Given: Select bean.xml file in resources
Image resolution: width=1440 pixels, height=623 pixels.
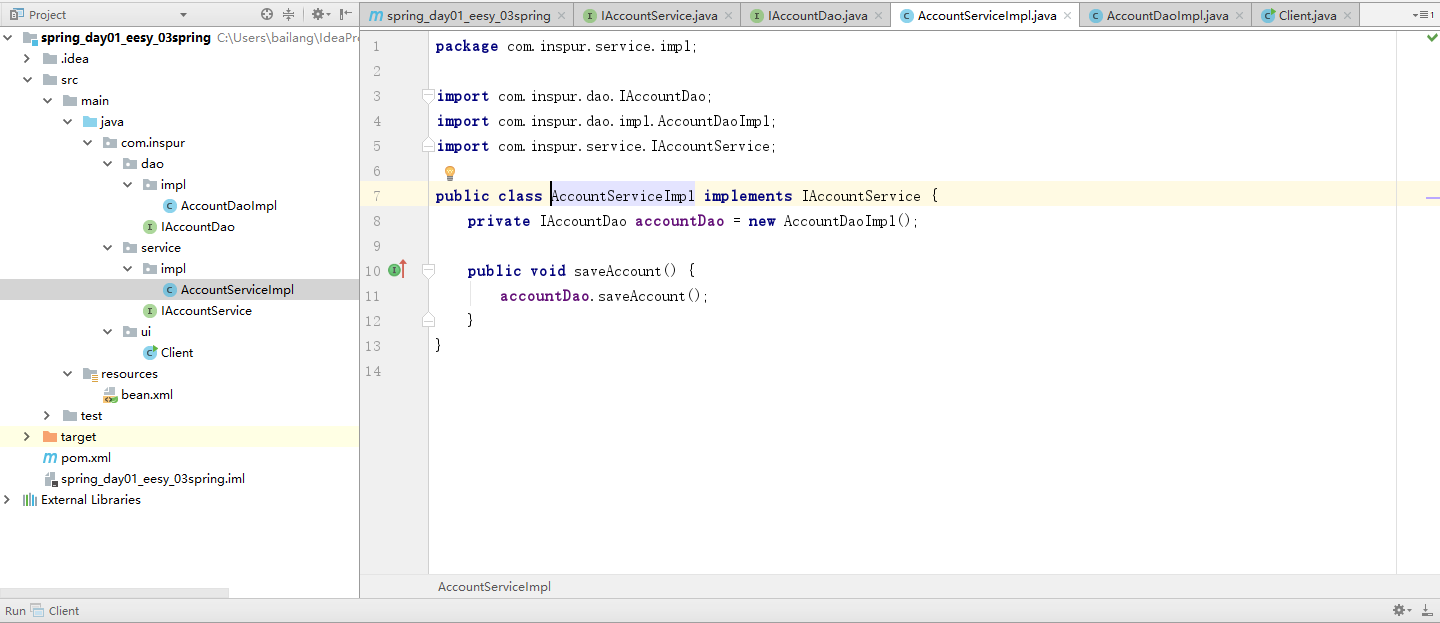Looking at the screenshot, I should 147,395.
